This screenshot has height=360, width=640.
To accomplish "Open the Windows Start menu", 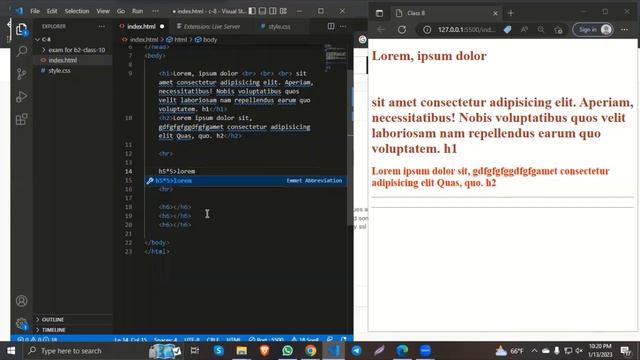I will pos(11,351).
